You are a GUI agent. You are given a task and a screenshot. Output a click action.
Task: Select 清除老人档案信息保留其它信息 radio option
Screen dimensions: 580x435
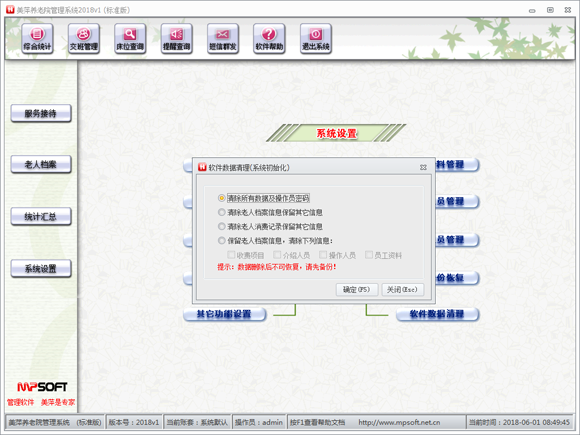tap(222, 212)
